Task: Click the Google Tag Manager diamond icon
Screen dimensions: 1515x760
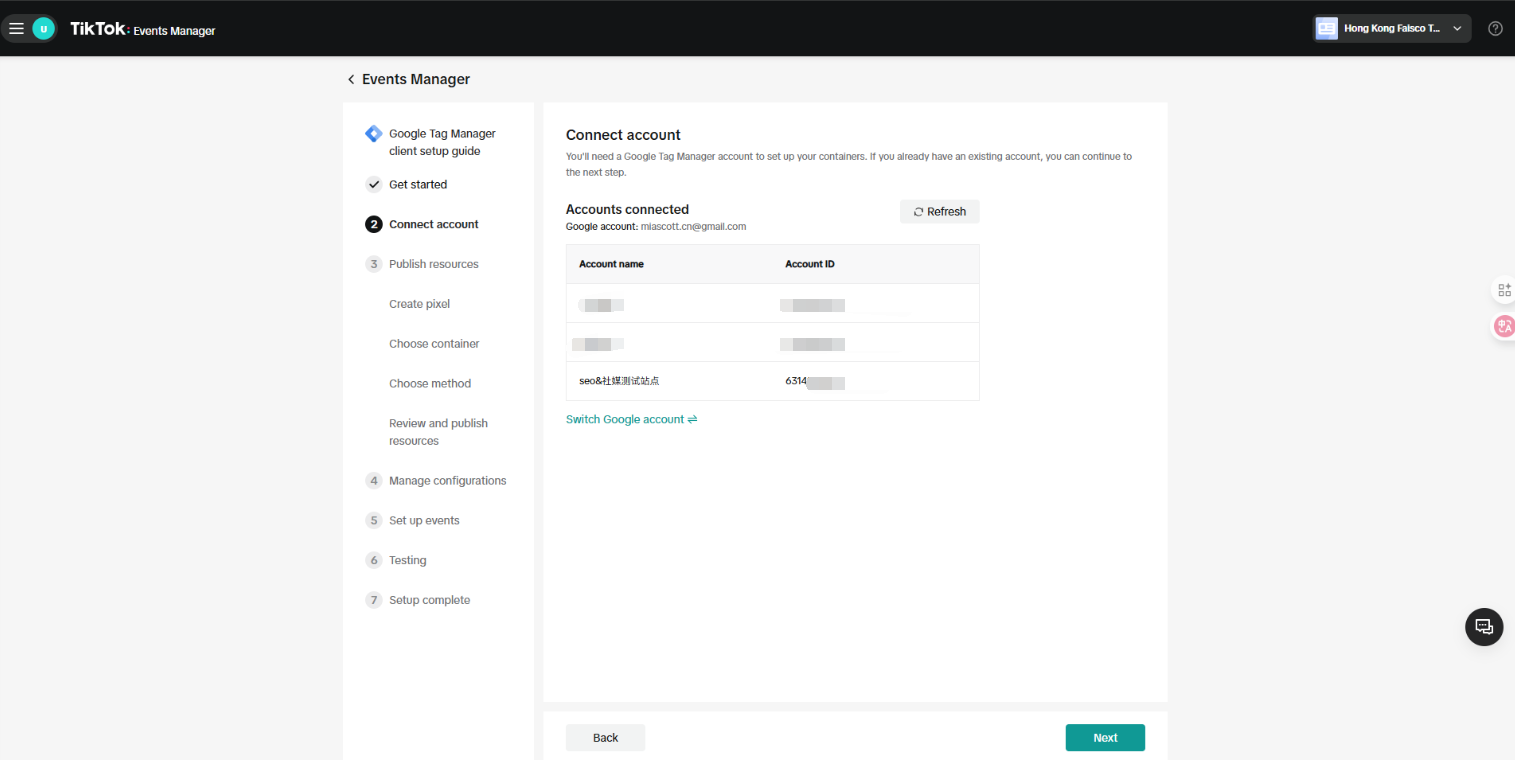Action: [373, 134]
